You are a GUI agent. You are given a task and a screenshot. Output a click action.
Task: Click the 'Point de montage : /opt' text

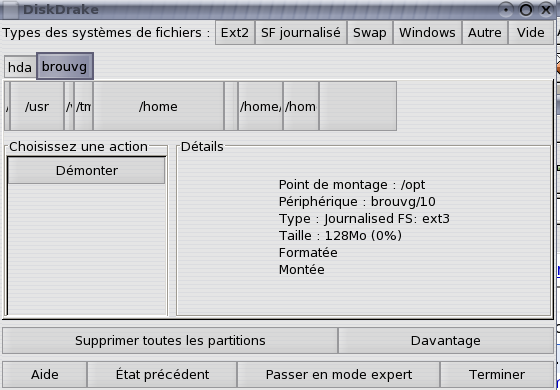coord(352,185)
